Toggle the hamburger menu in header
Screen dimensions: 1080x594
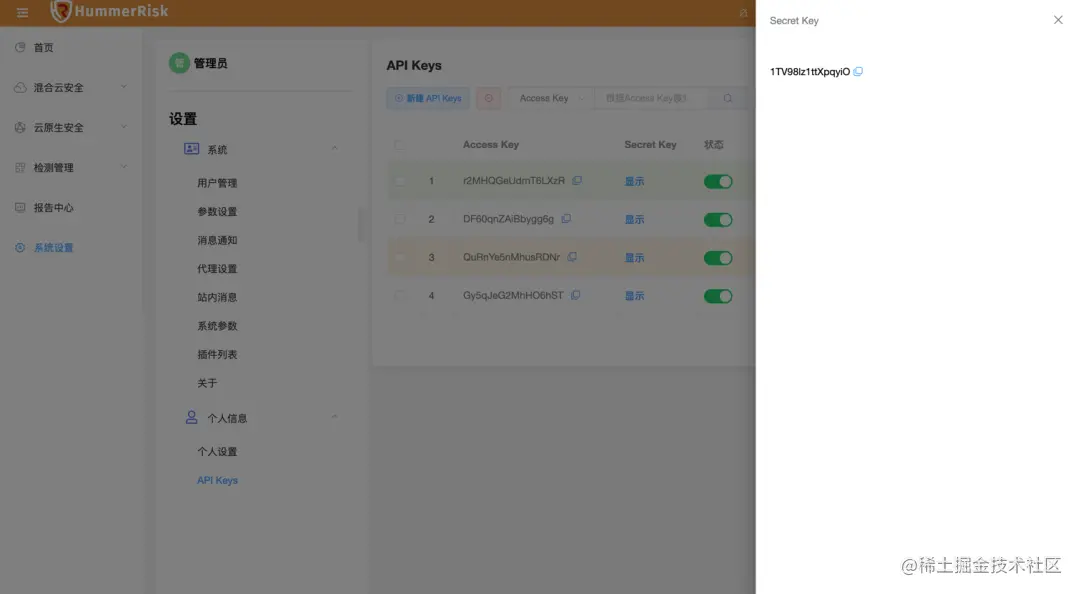(22, 12)
